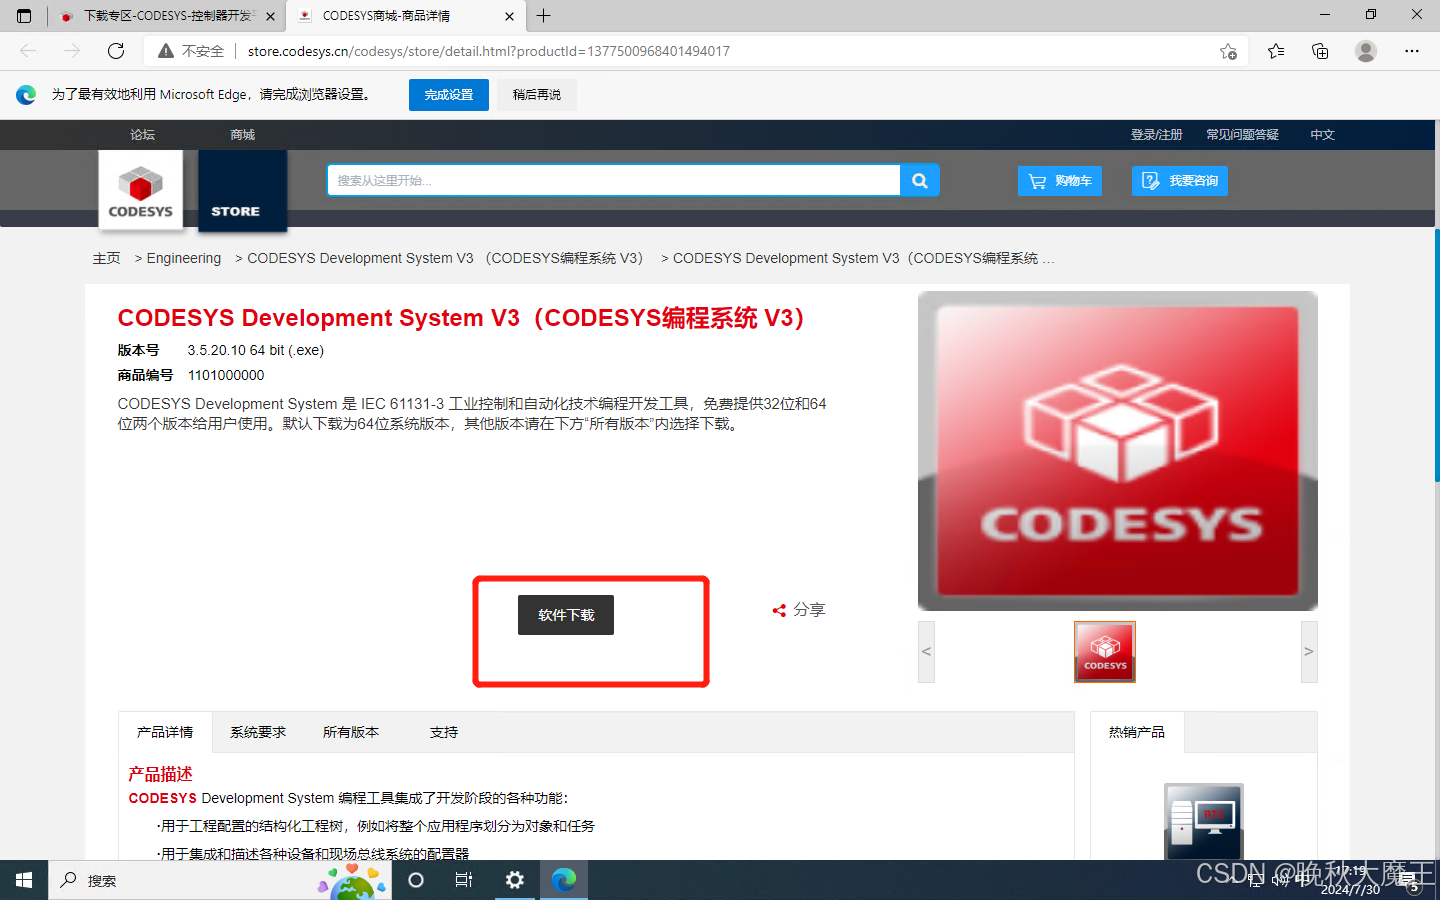Click 稍后再说 in Edge banner
This screenshot has width=1440, height=900.
pos(537,95)
